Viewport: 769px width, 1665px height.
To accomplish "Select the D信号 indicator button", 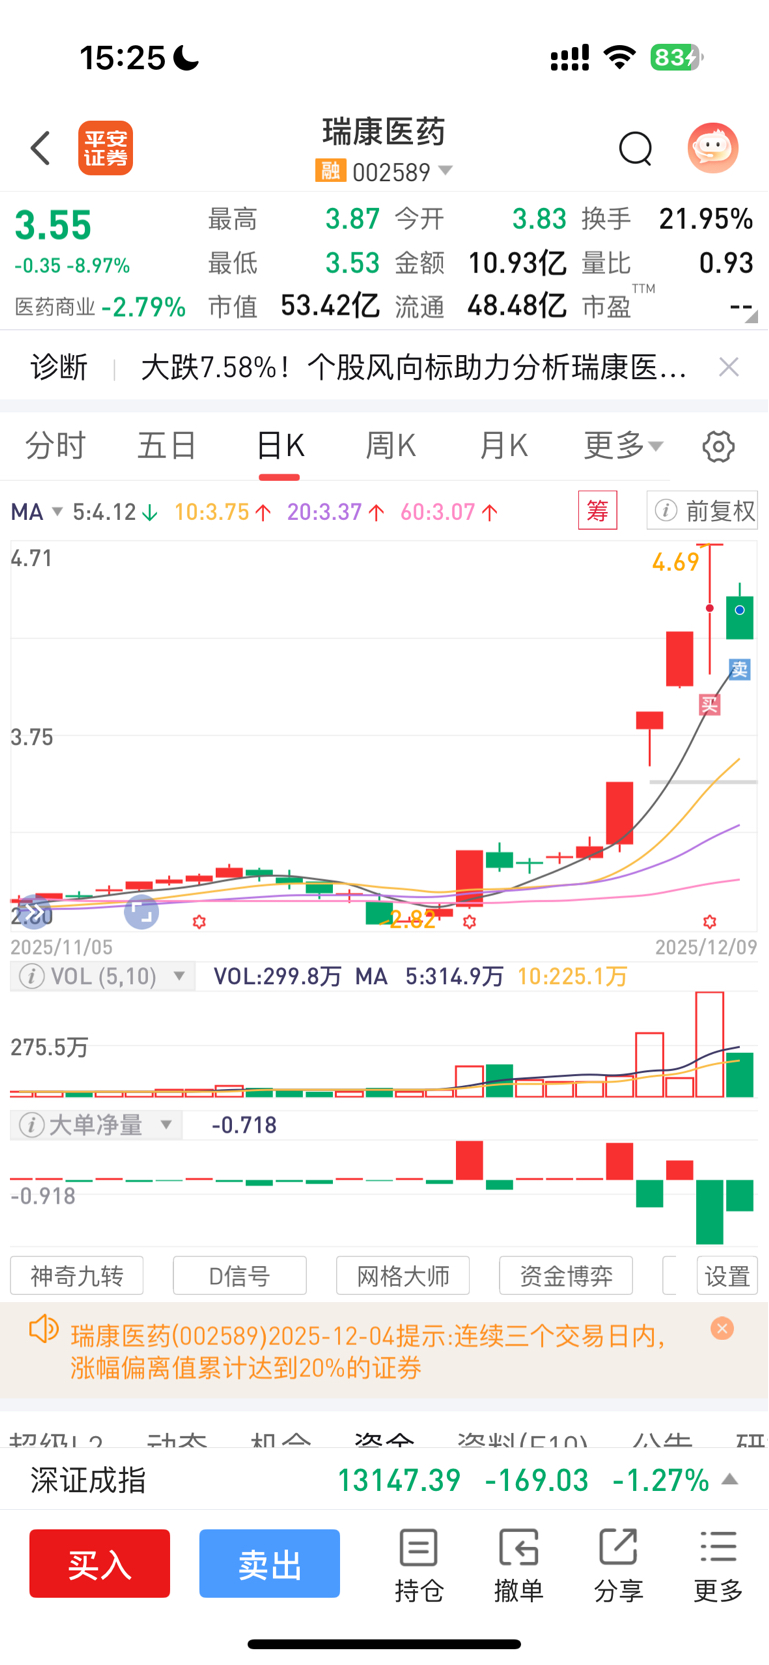I will point(240,1276).
